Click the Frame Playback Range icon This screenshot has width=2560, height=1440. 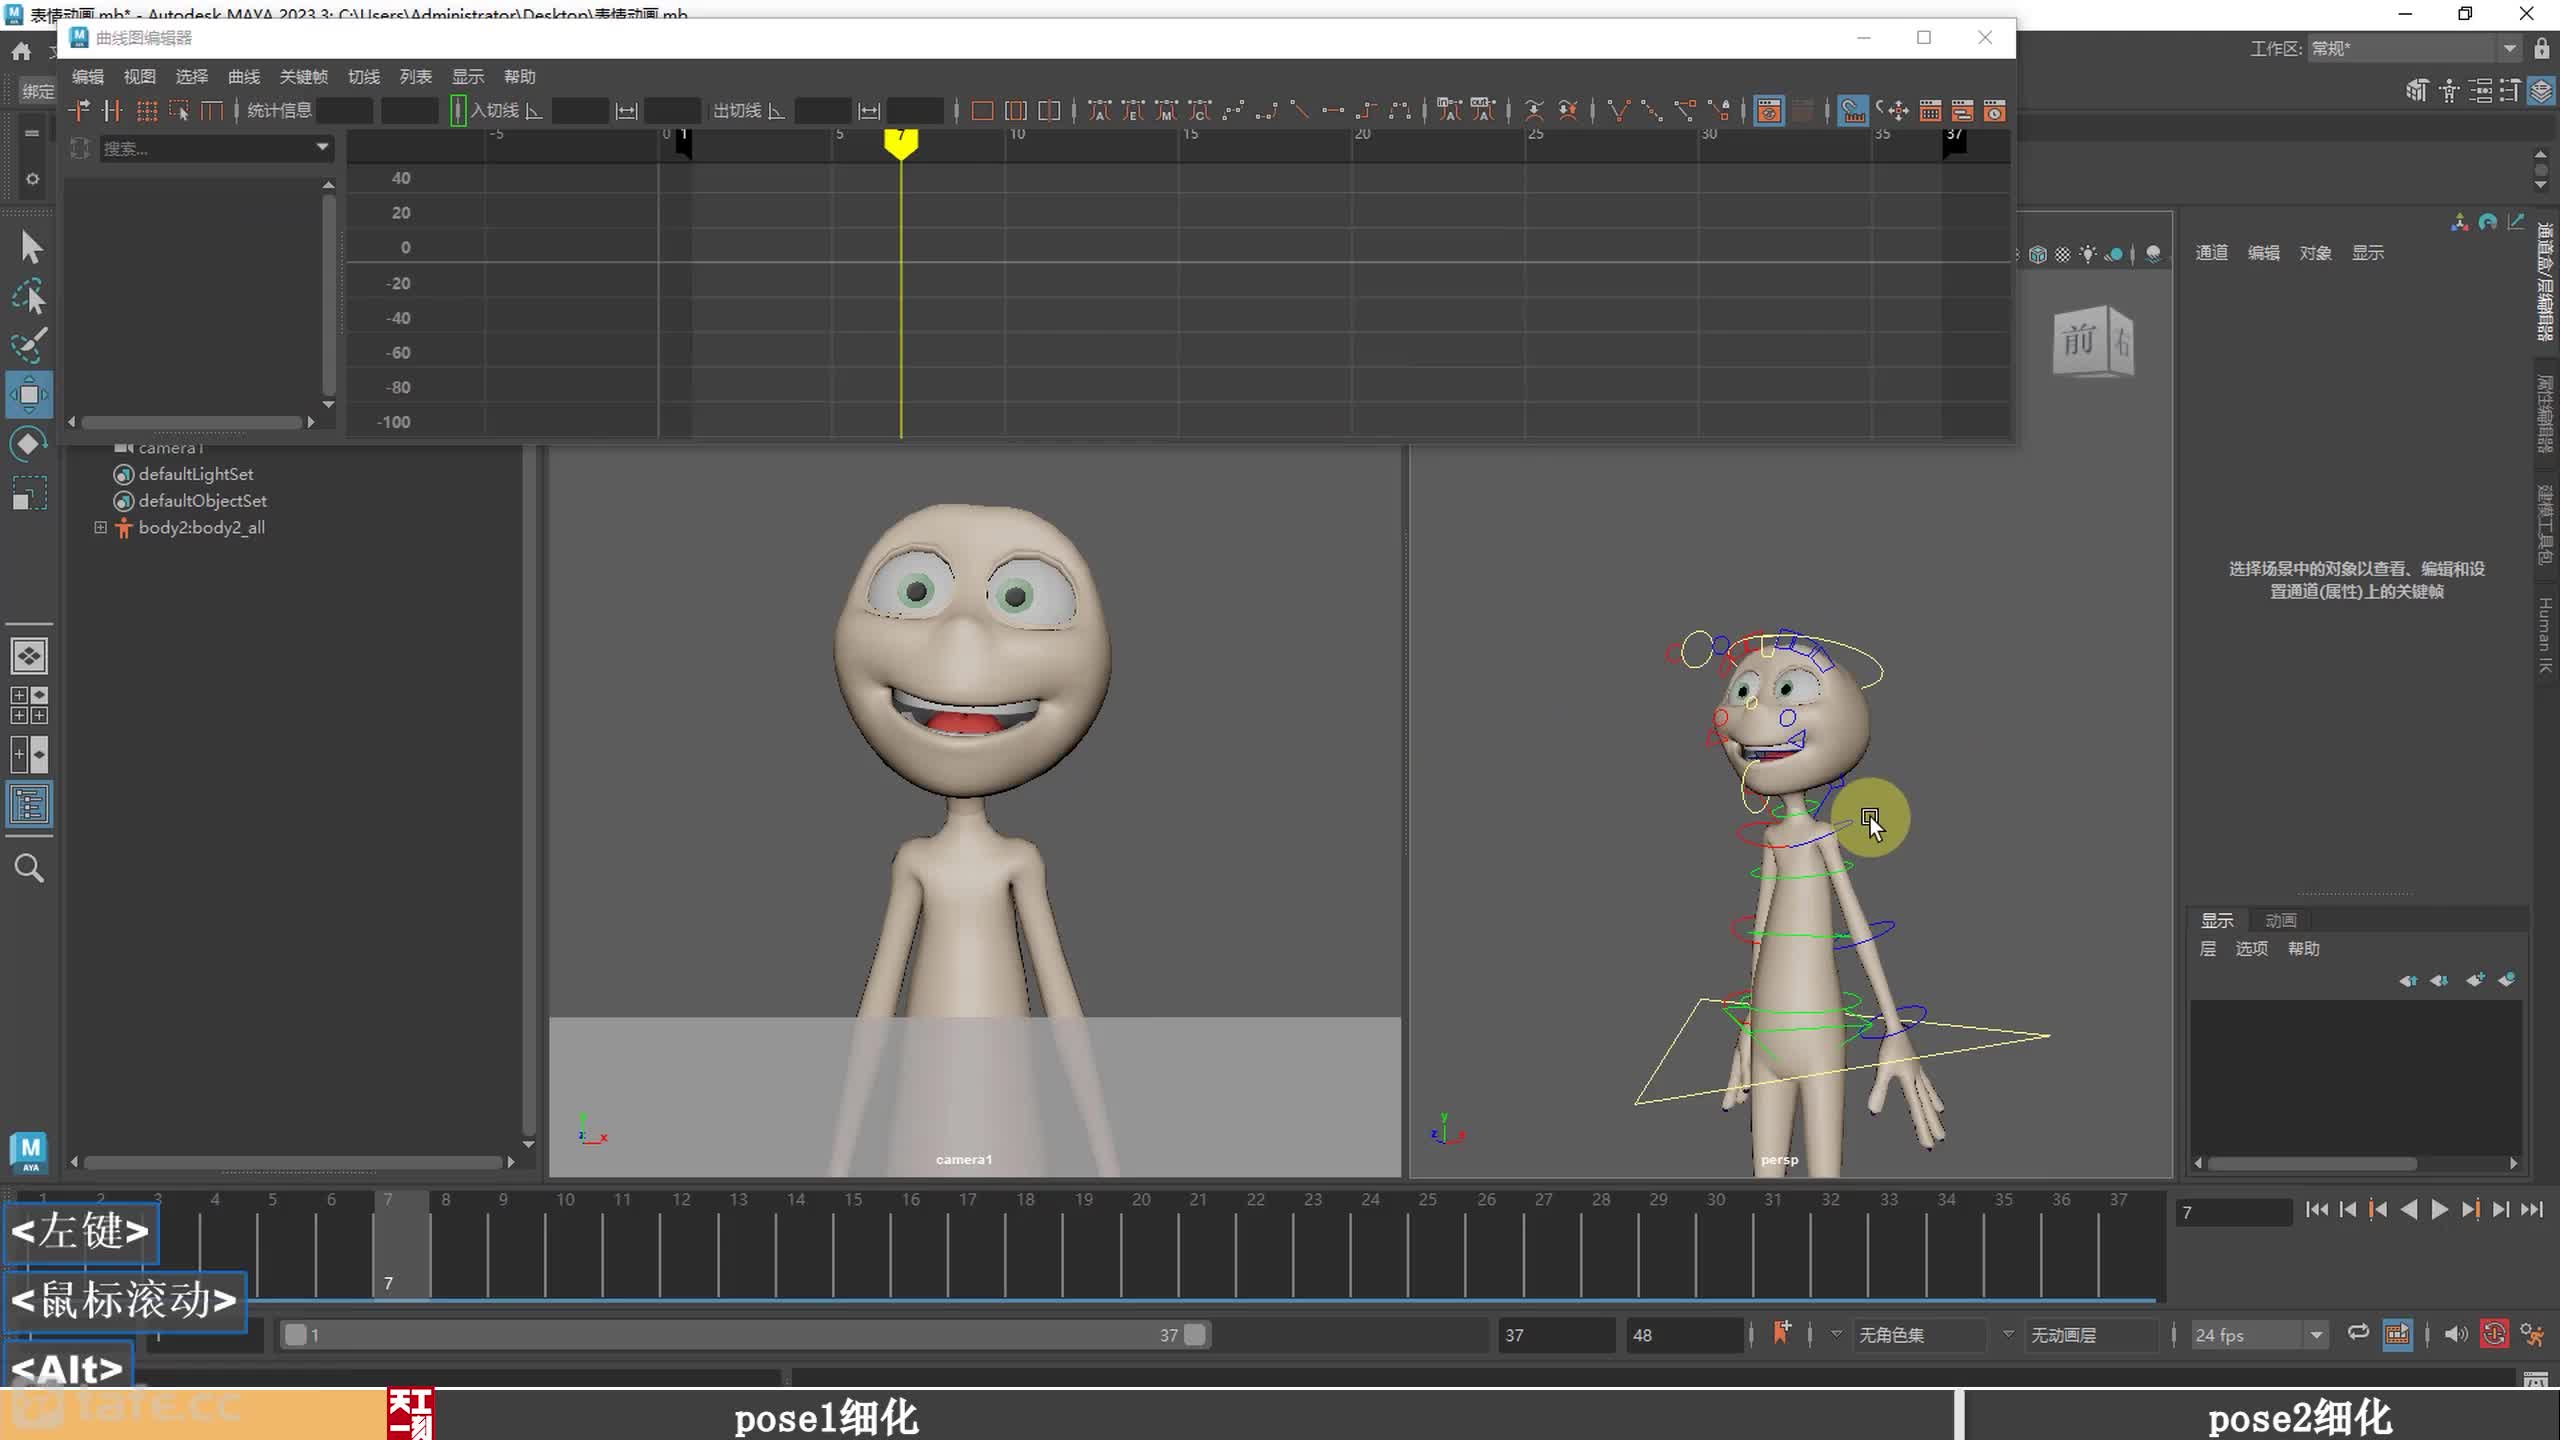(x=1015, y=110)
